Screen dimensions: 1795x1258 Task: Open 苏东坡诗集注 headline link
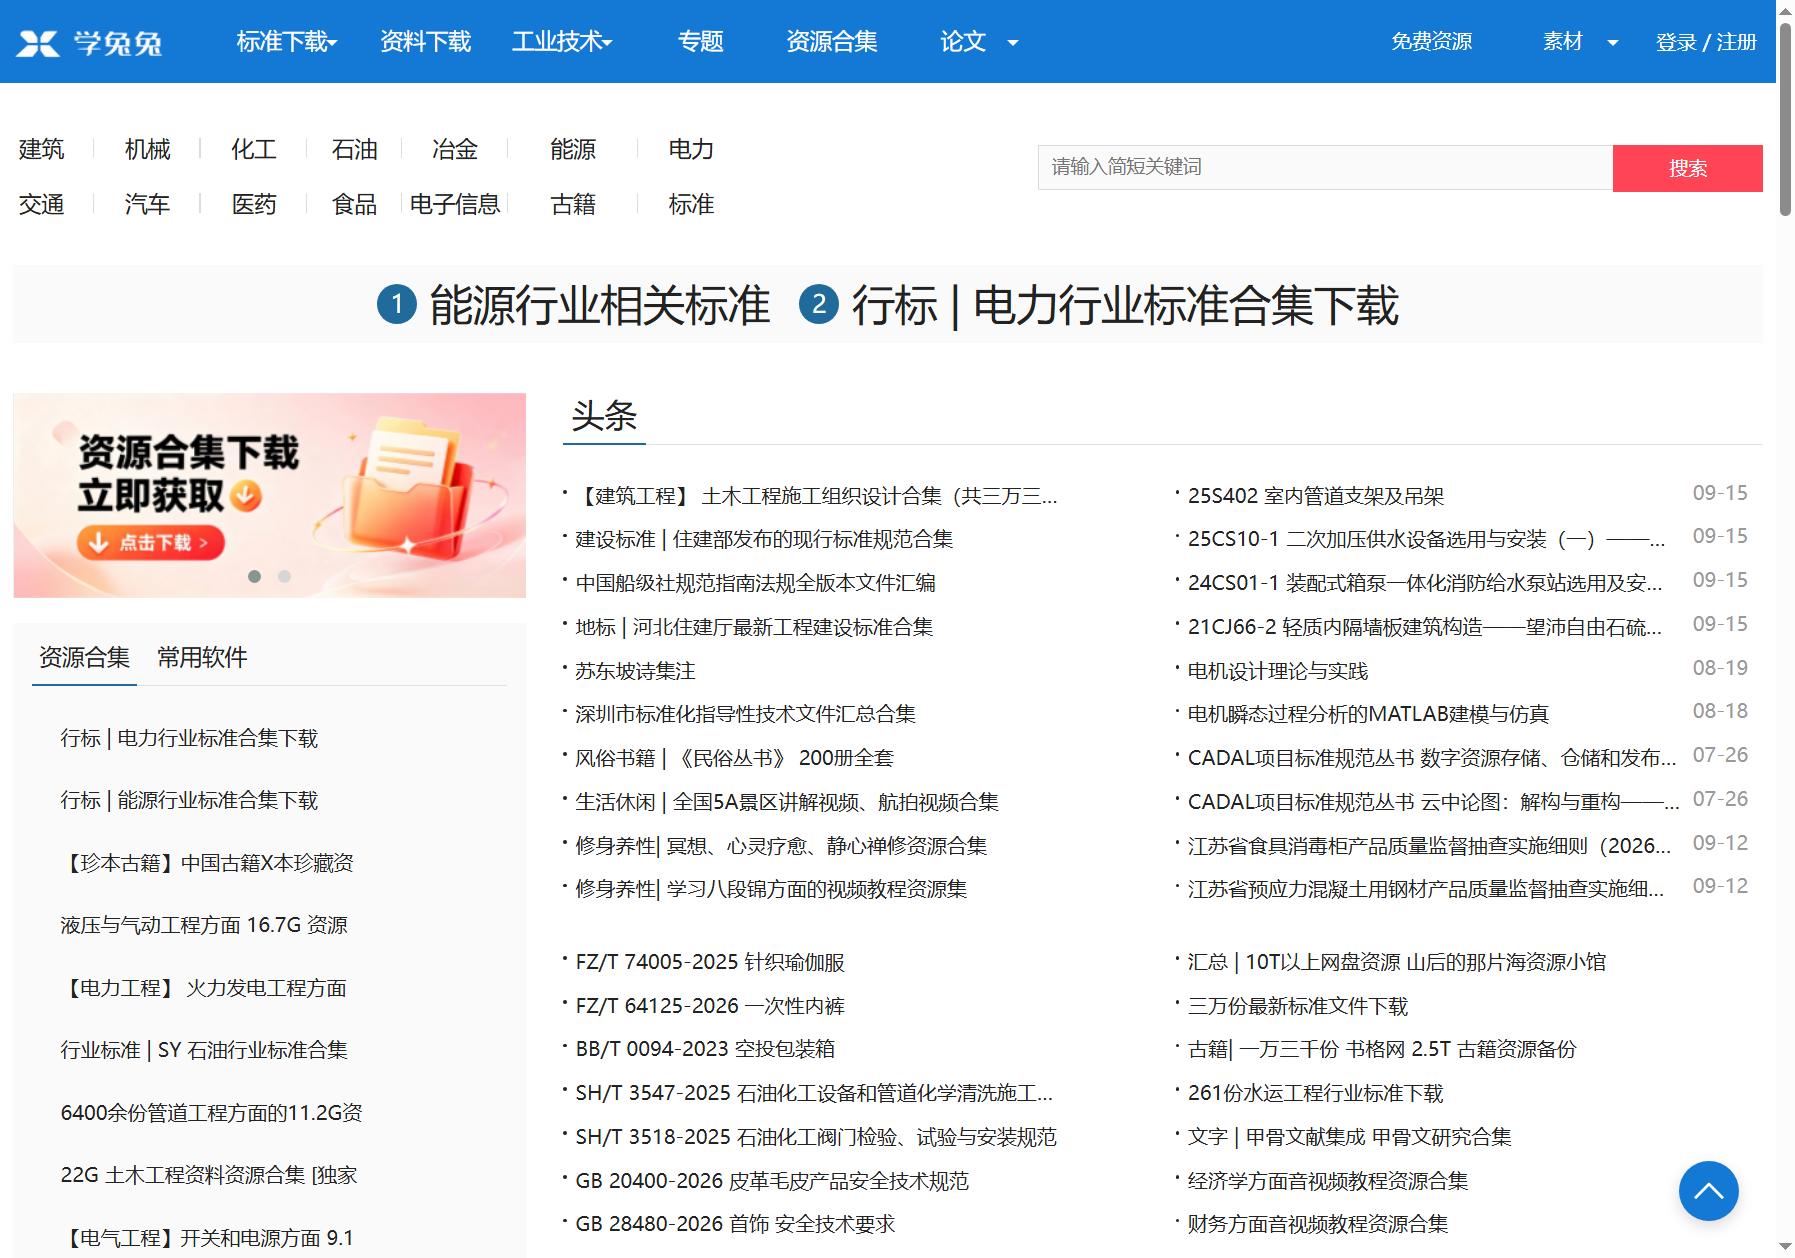pos(635,671)
